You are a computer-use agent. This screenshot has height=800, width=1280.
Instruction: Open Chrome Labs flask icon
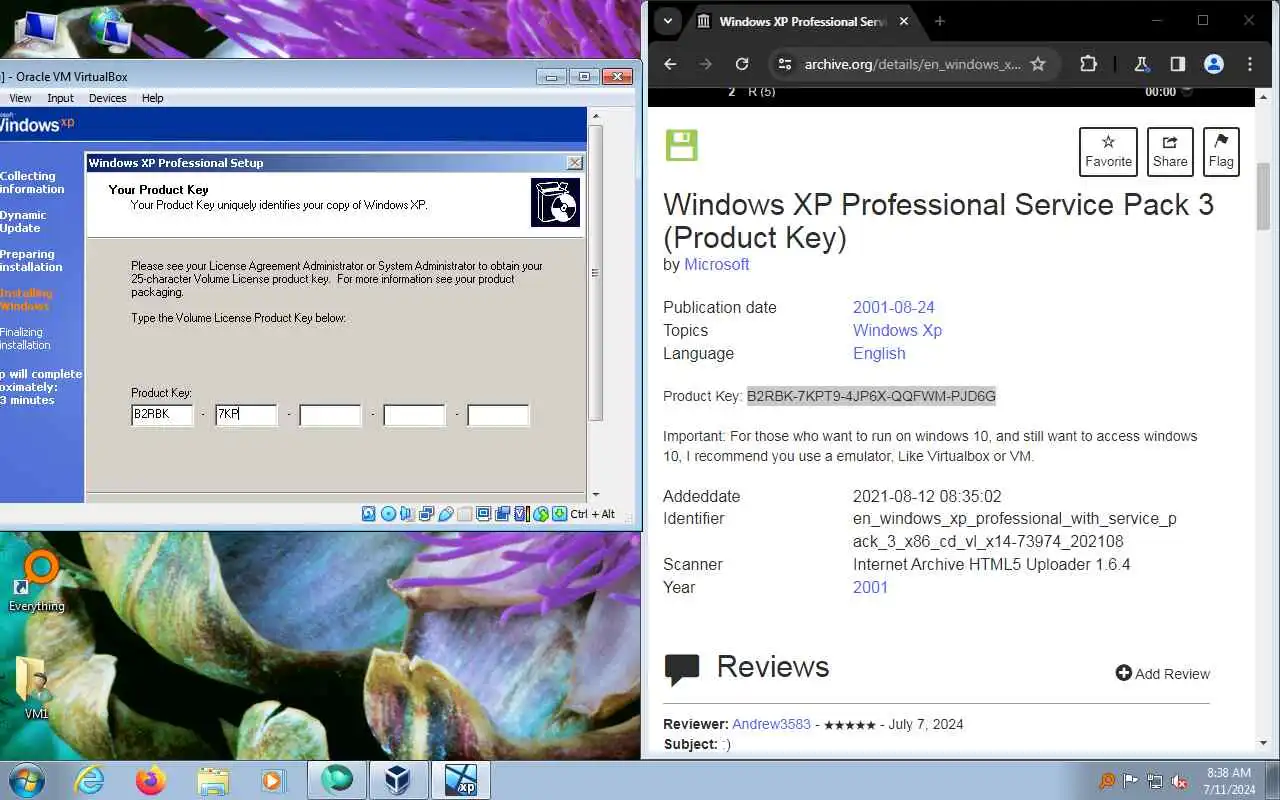pyautogui.click(x=1141, y=64)
